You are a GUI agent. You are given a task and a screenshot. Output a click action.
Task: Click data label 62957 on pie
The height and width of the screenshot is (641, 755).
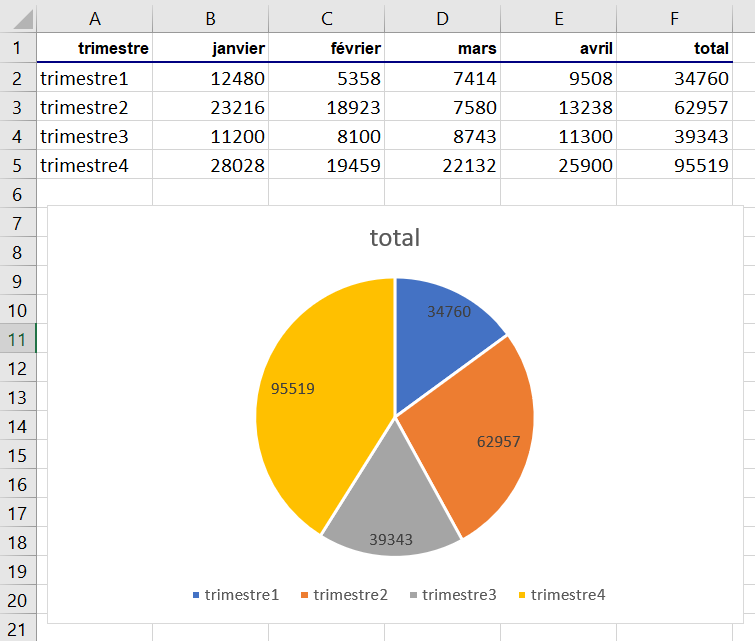pyautogui.click(x=498, y=441)
